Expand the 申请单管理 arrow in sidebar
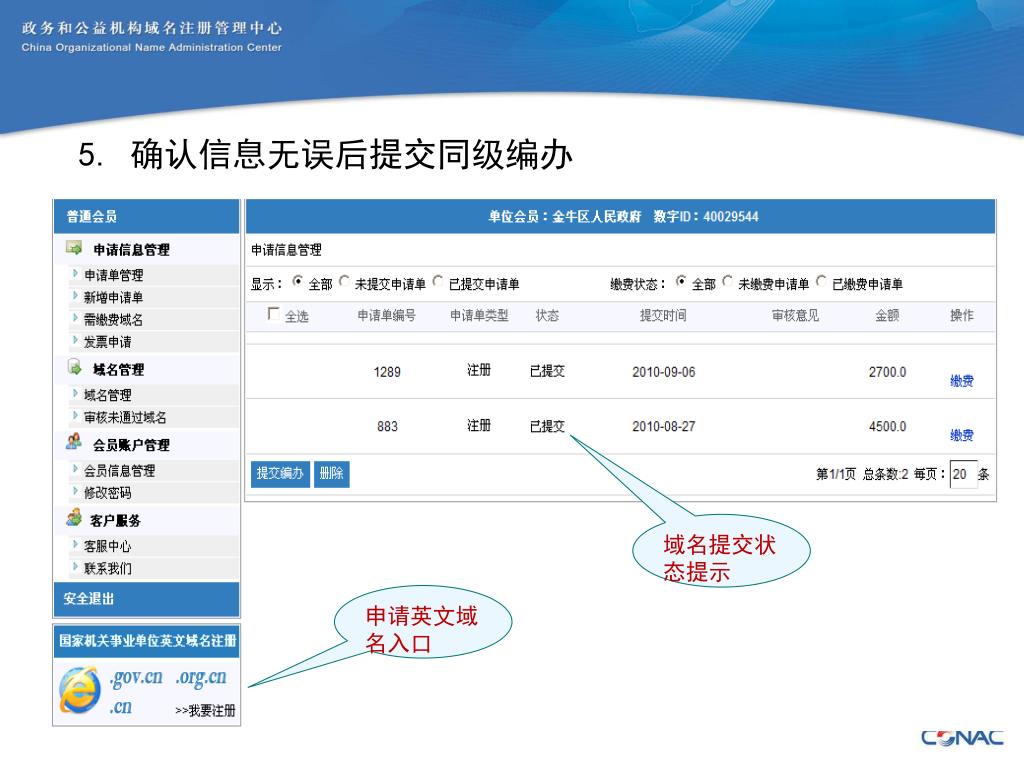The height and width of the screenshot is (768, 1024). coord(75,274)
